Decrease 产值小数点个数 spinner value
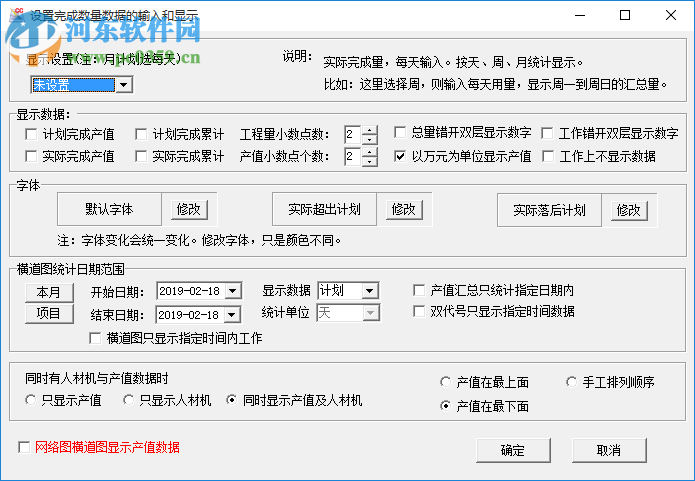Image resolution: width=695 pixels, height=481 pixels. 369,161
